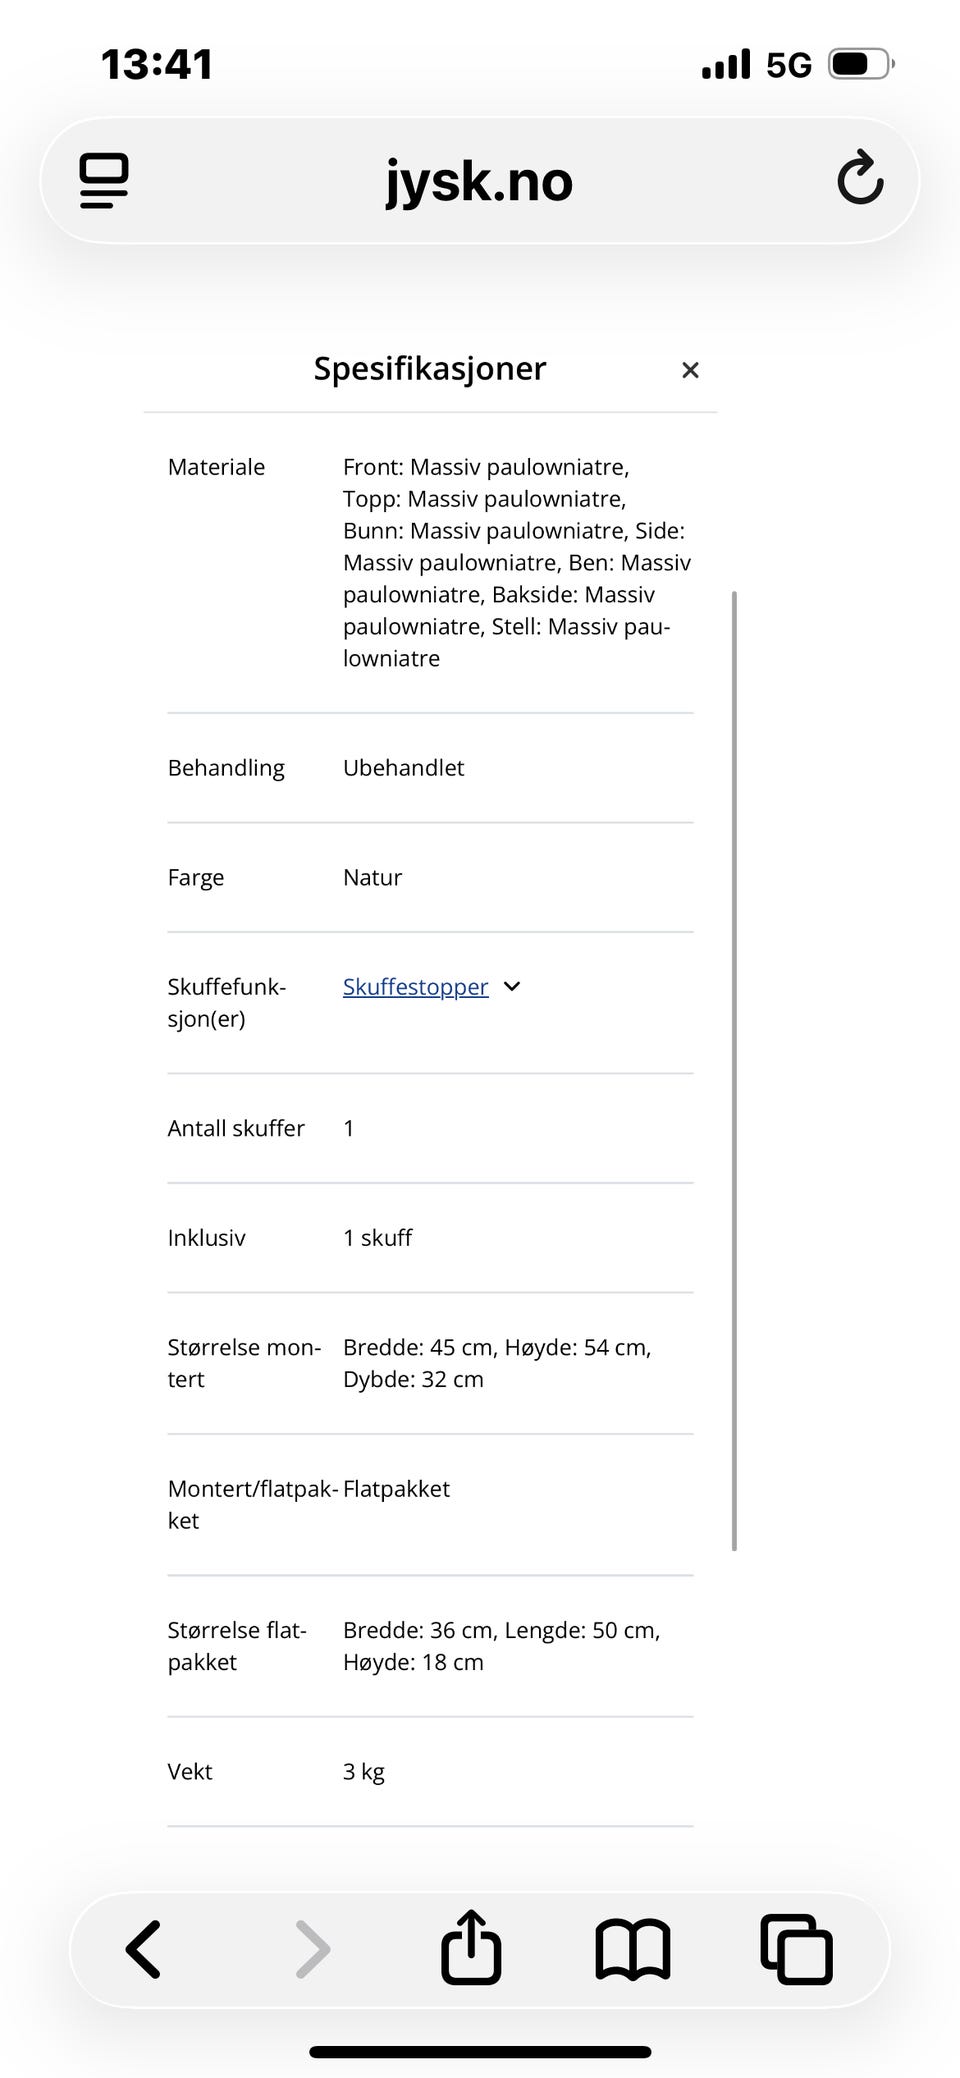Click the specifications panel scrollbar
The height and width of the screenshot is (2078, 960).
point(735,1071)
